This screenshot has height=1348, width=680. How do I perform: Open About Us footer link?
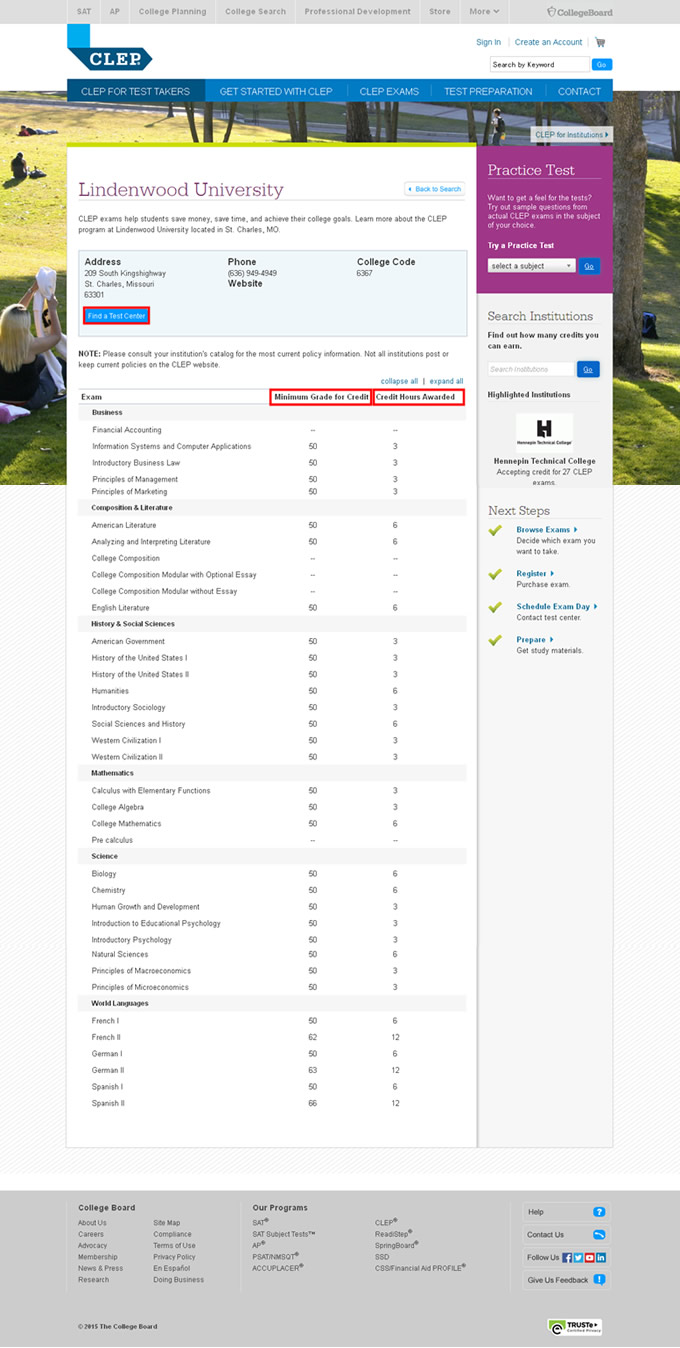point(92,1223)
